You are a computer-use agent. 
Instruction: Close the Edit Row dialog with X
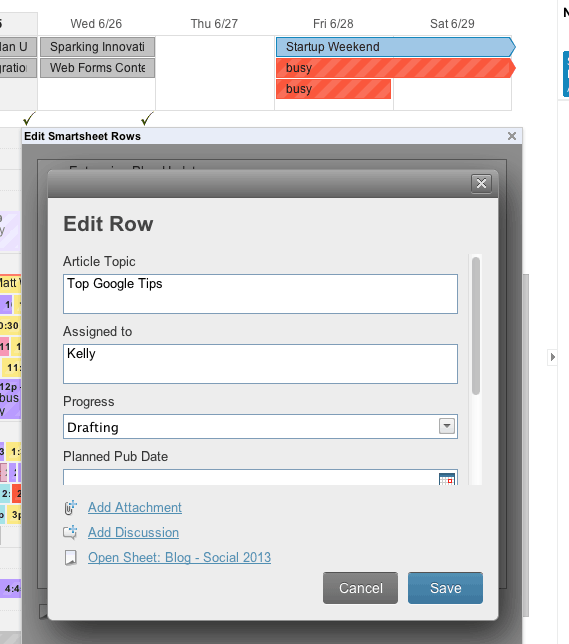click(x=481, y=183)
